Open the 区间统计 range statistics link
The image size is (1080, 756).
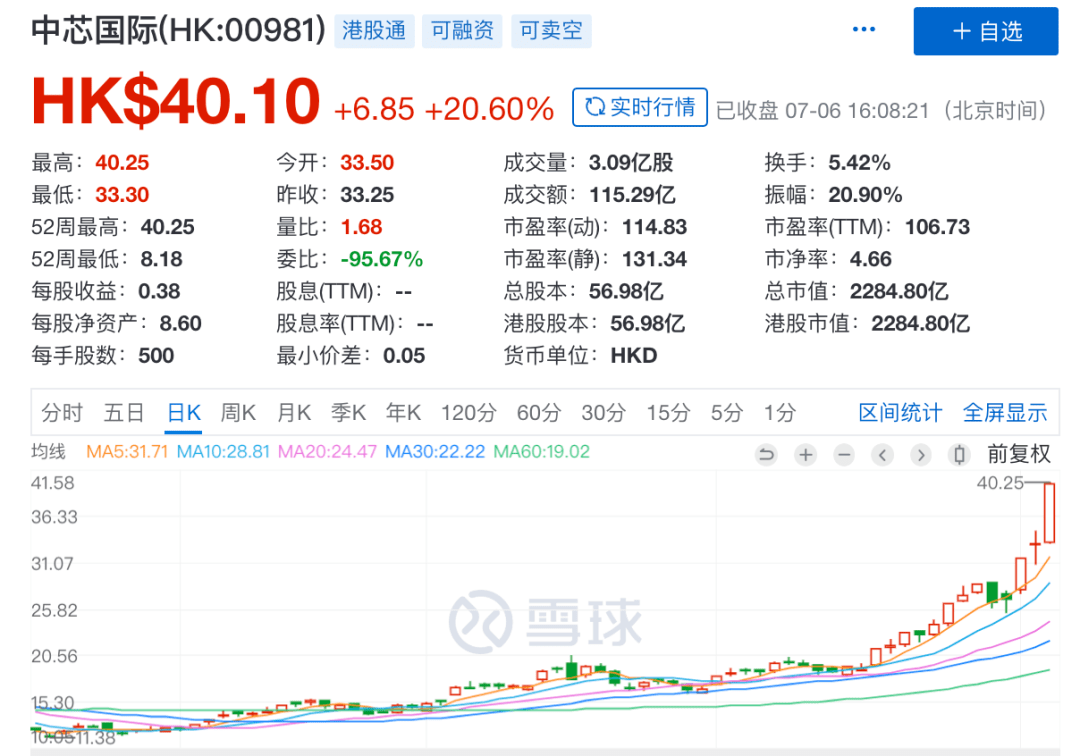(900, 412)
